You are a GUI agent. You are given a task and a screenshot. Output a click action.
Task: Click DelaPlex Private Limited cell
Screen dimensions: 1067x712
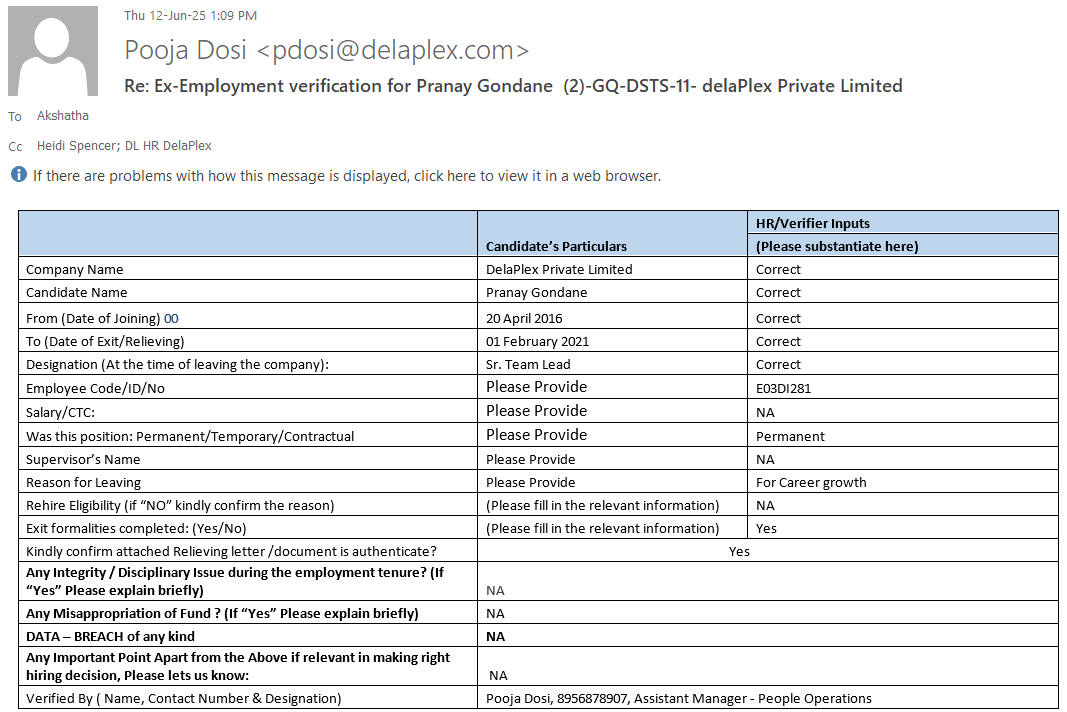pos(559,270)
